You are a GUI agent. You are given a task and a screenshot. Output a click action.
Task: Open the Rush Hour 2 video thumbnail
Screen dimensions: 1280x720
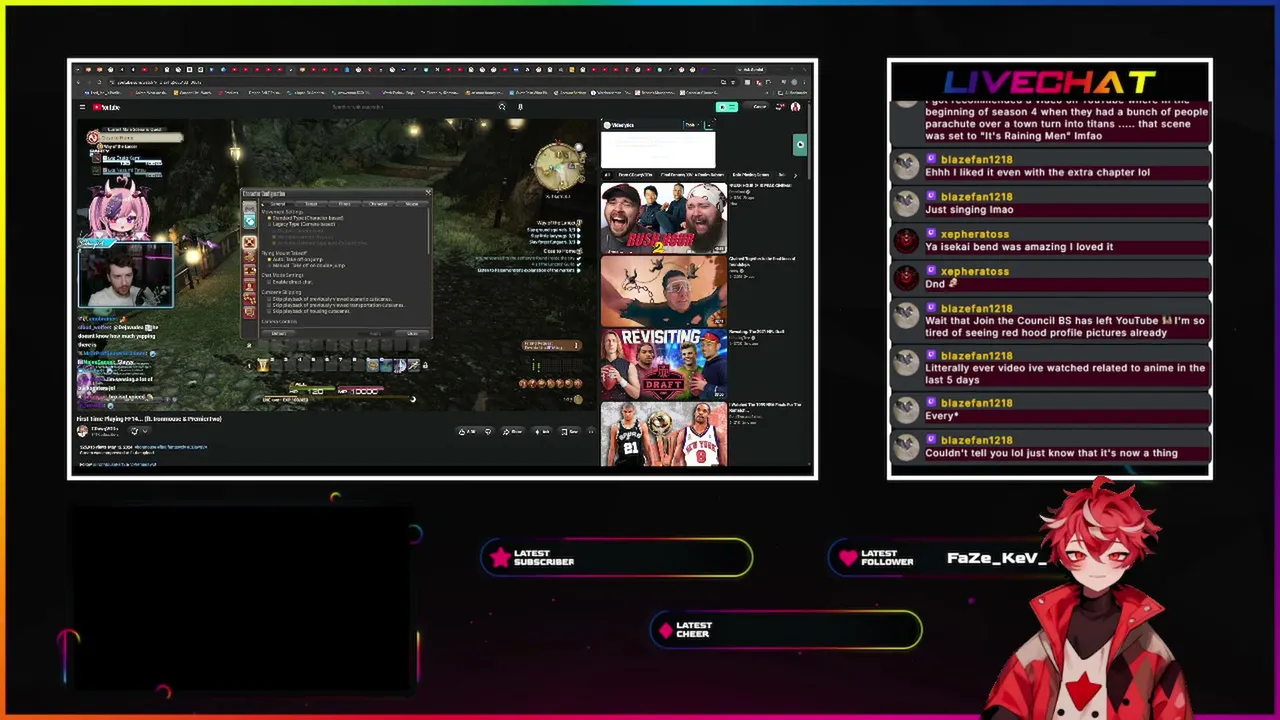[x=663, y=220]
